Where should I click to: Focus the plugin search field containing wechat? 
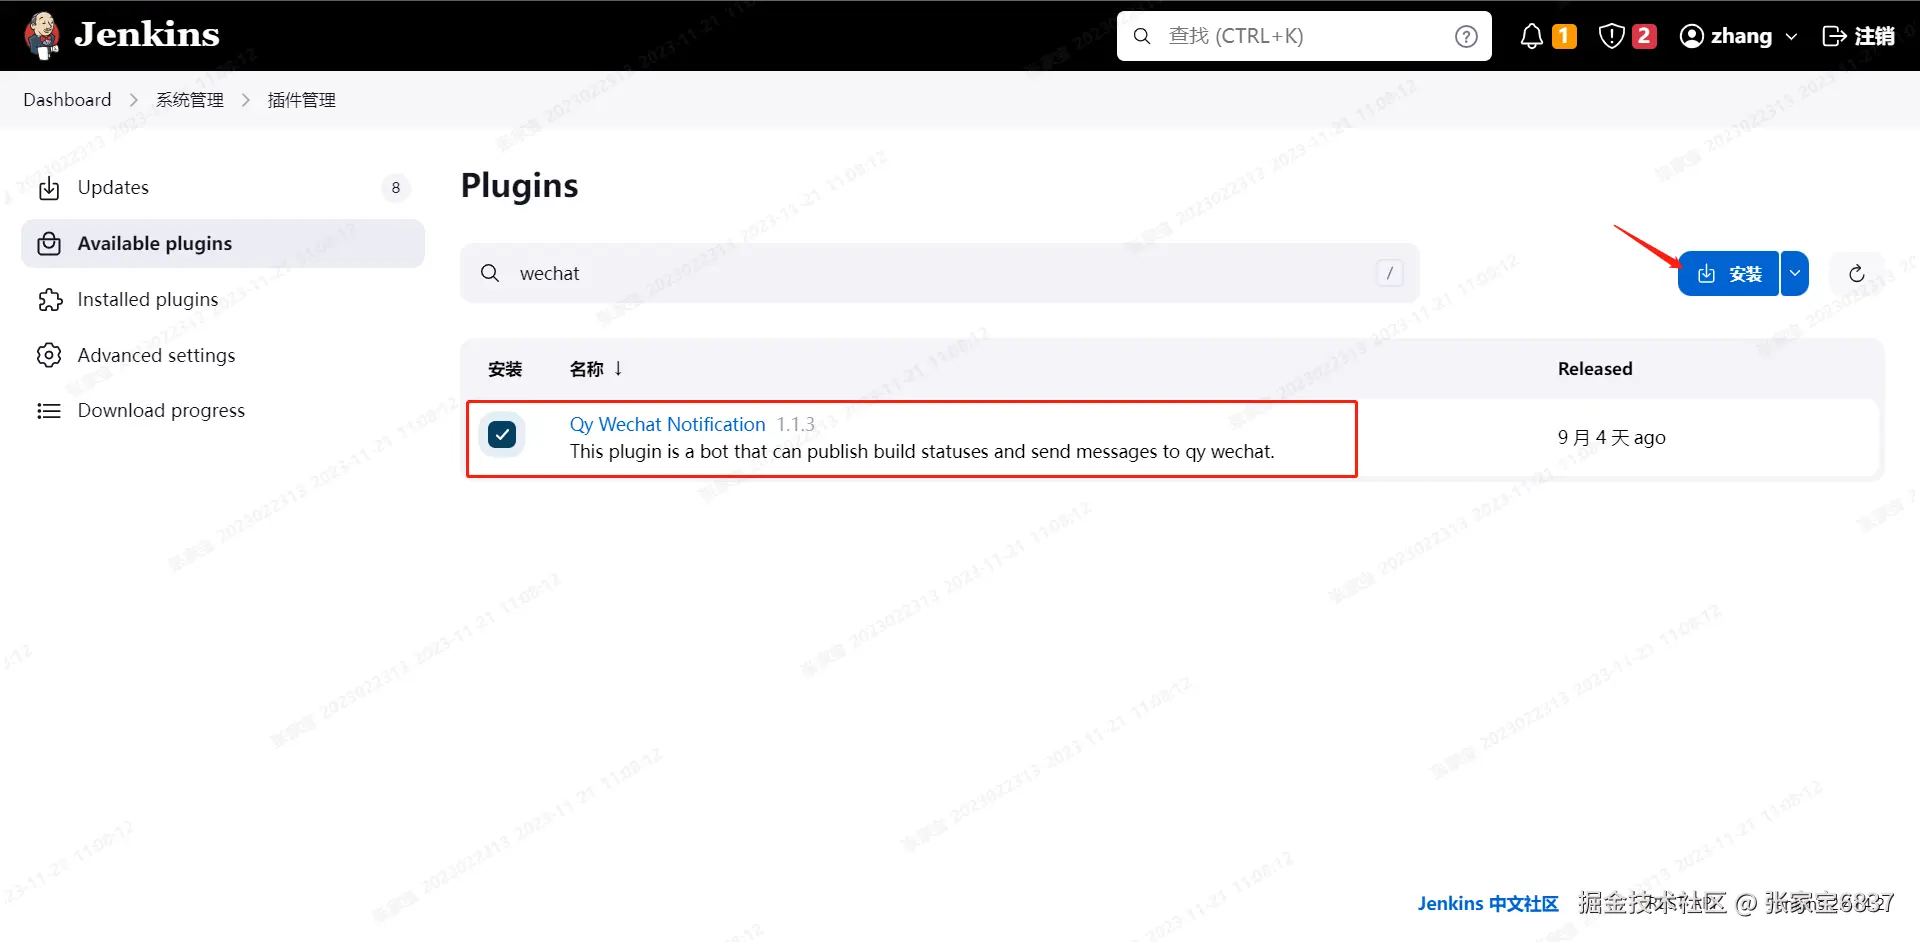coord(940,273)
